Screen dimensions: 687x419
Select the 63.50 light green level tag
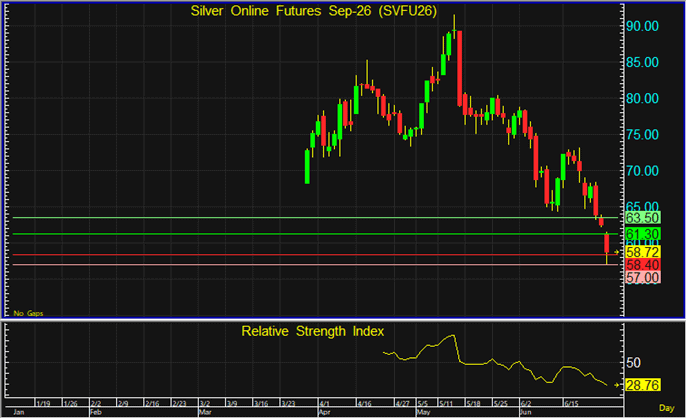[x=642, y=218]
